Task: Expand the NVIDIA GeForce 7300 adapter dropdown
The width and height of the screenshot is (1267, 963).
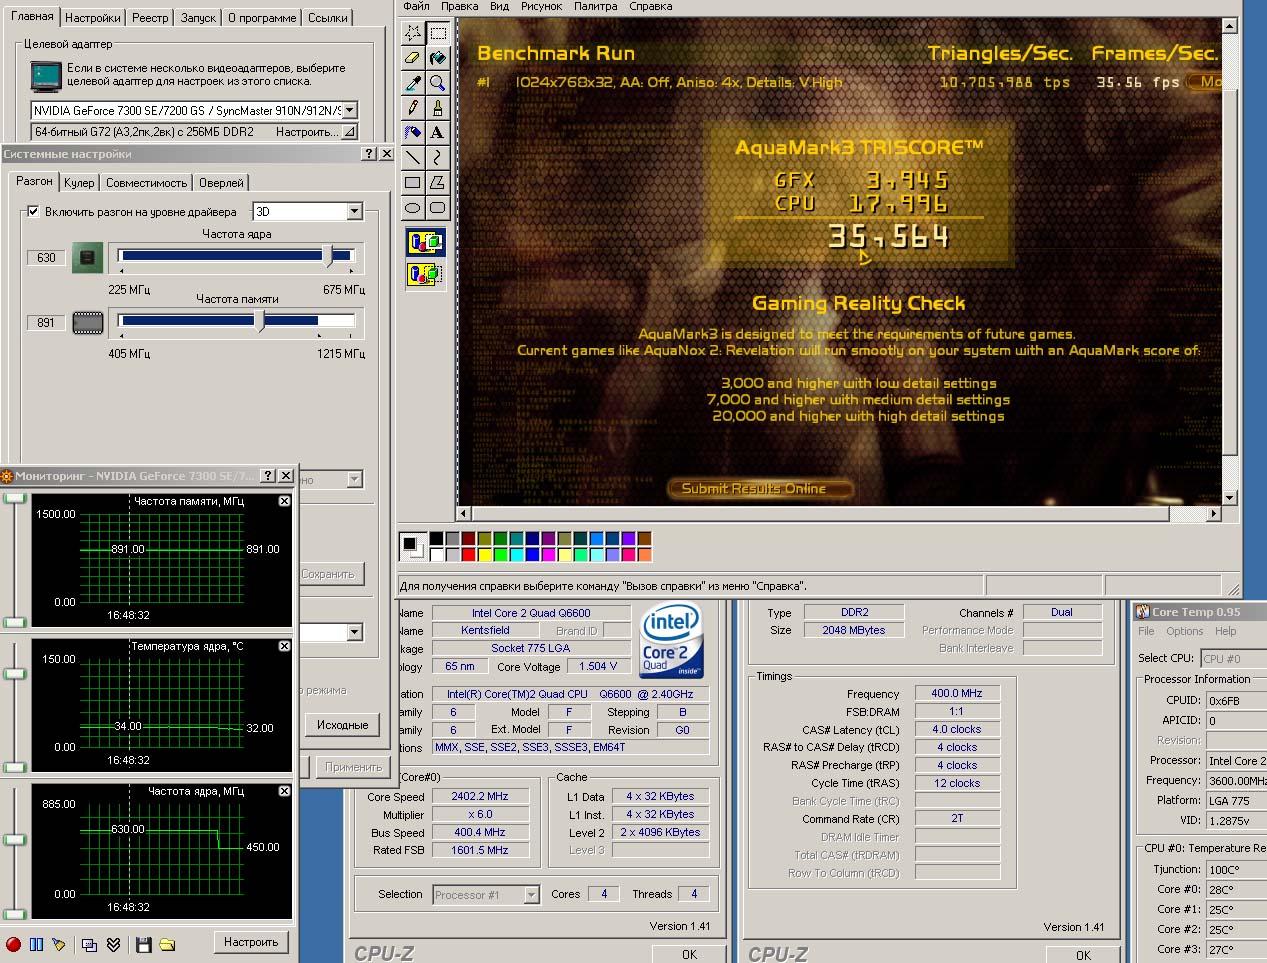Action: point(349,110)
